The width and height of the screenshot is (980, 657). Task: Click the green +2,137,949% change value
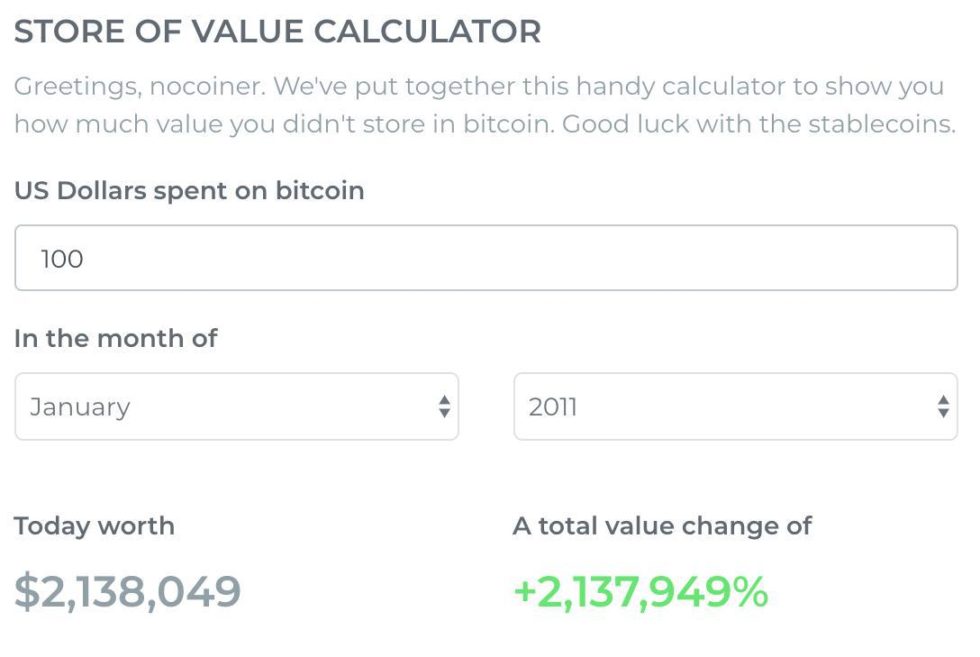[x=641, y=592]
